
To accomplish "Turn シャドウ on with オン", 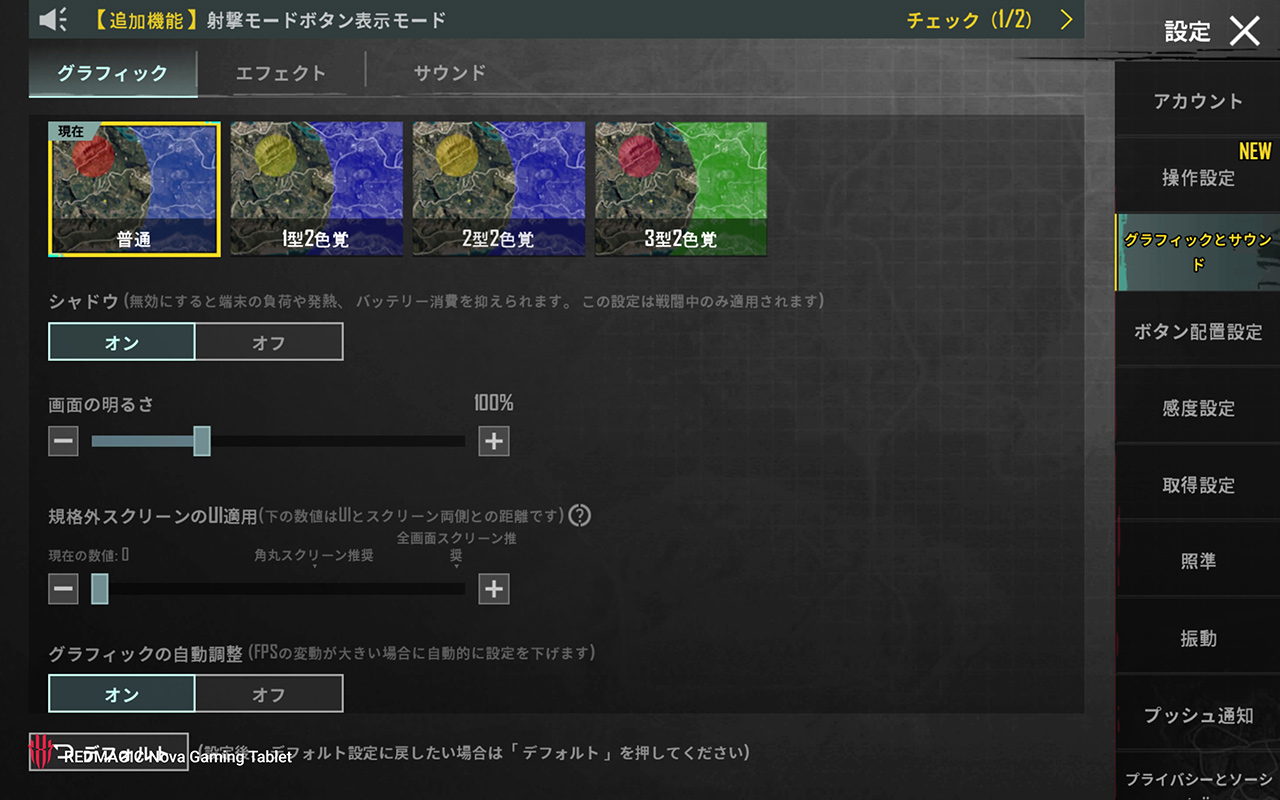I will pos(122,342).
